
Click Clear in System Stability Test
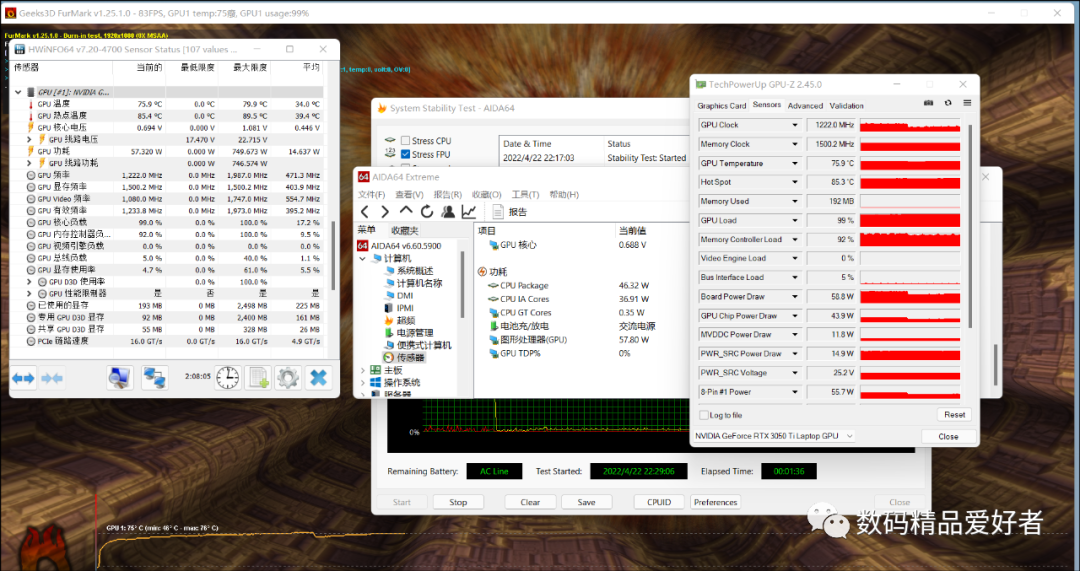point(530,502)
